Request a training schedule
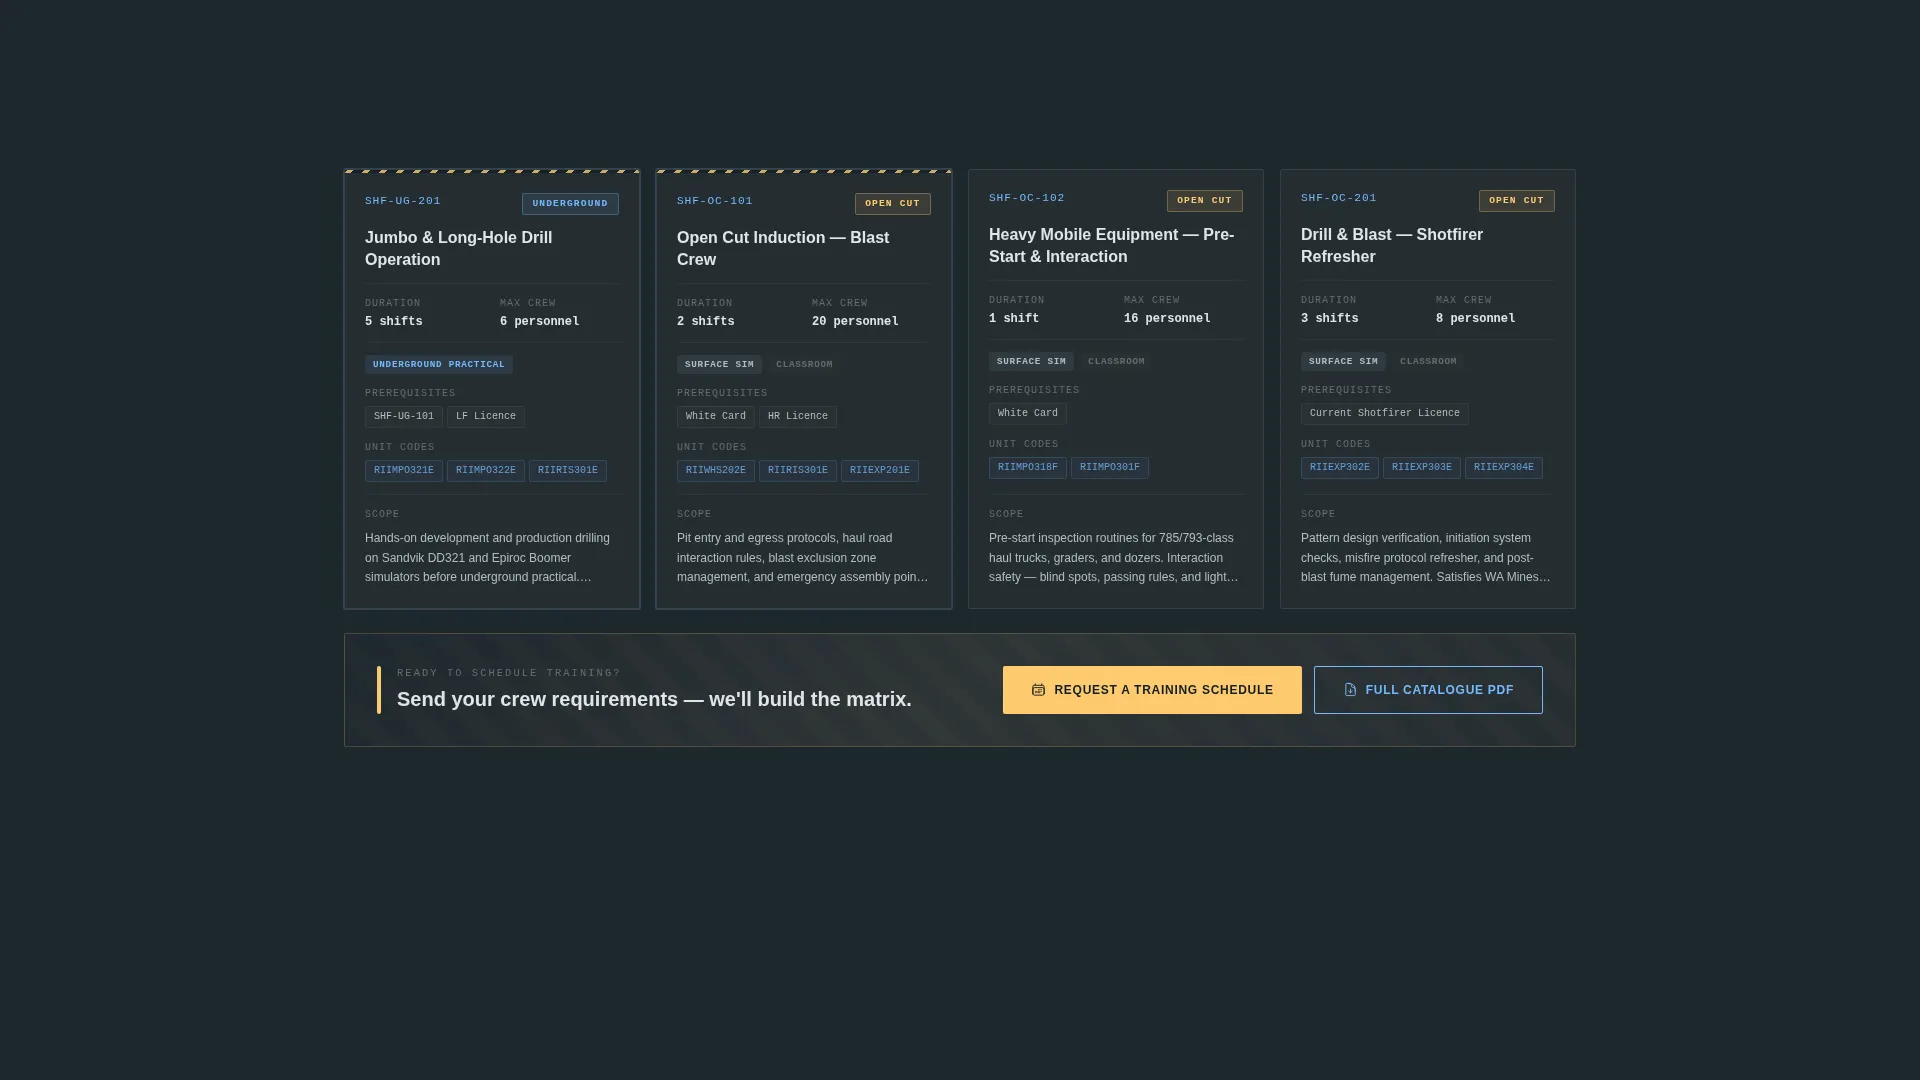1920x1080 pixels. tap(1152, 690)
